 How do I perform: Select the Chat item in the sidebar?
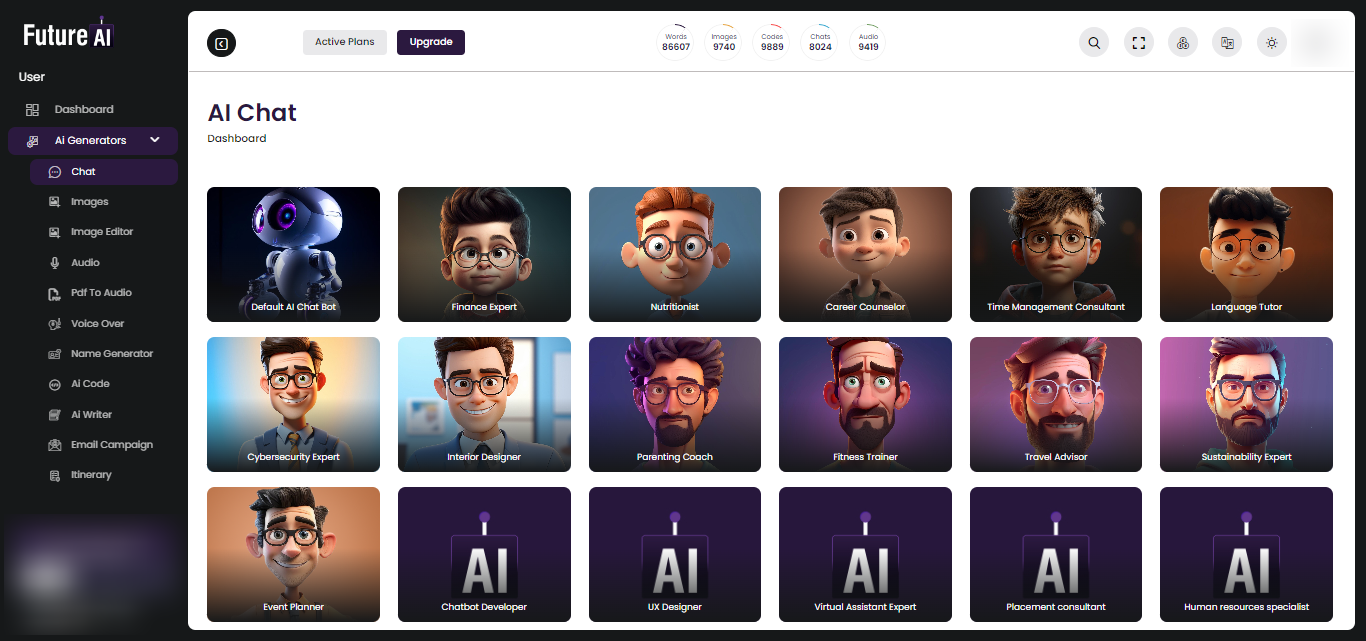click(84, 171)
